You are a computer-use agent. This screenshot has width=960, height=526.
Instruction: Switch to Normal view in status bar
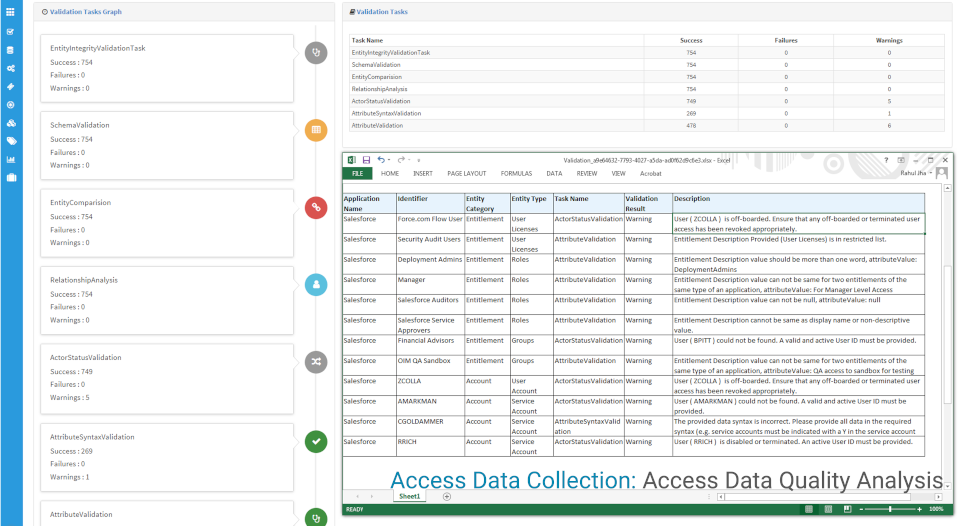pyautogui.click(x=809, y=509)
